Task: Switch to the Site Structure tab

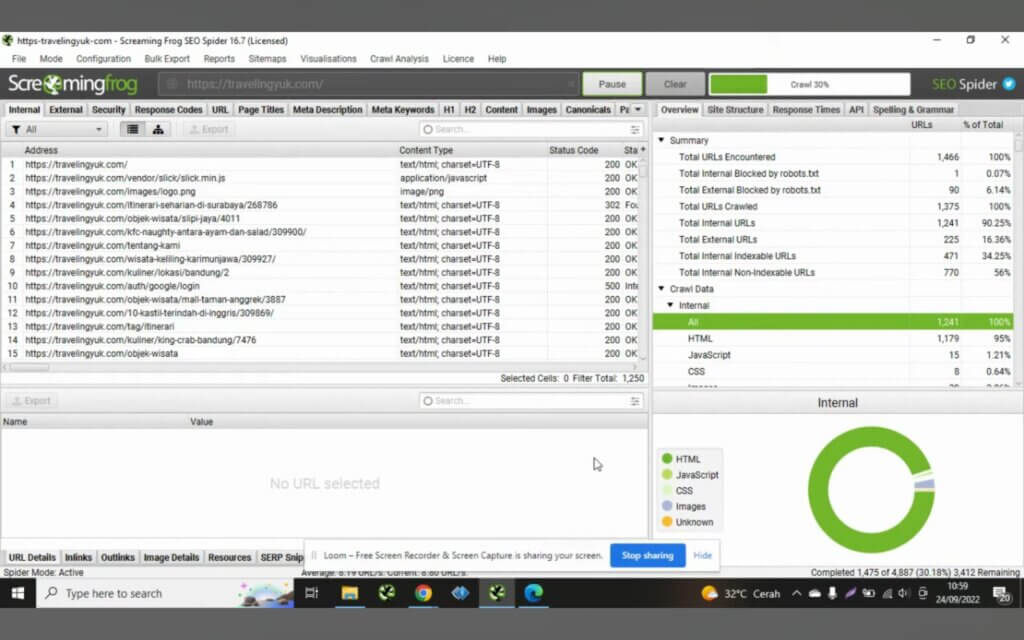Action: tap(735, 110)
